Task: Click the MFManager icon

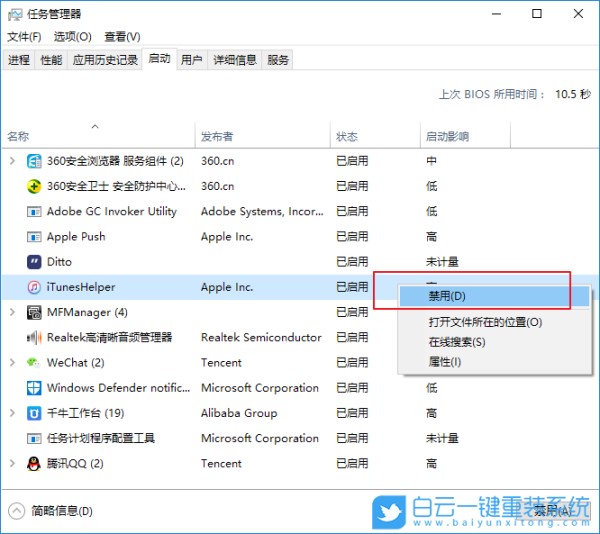Action: pos(34,313)
